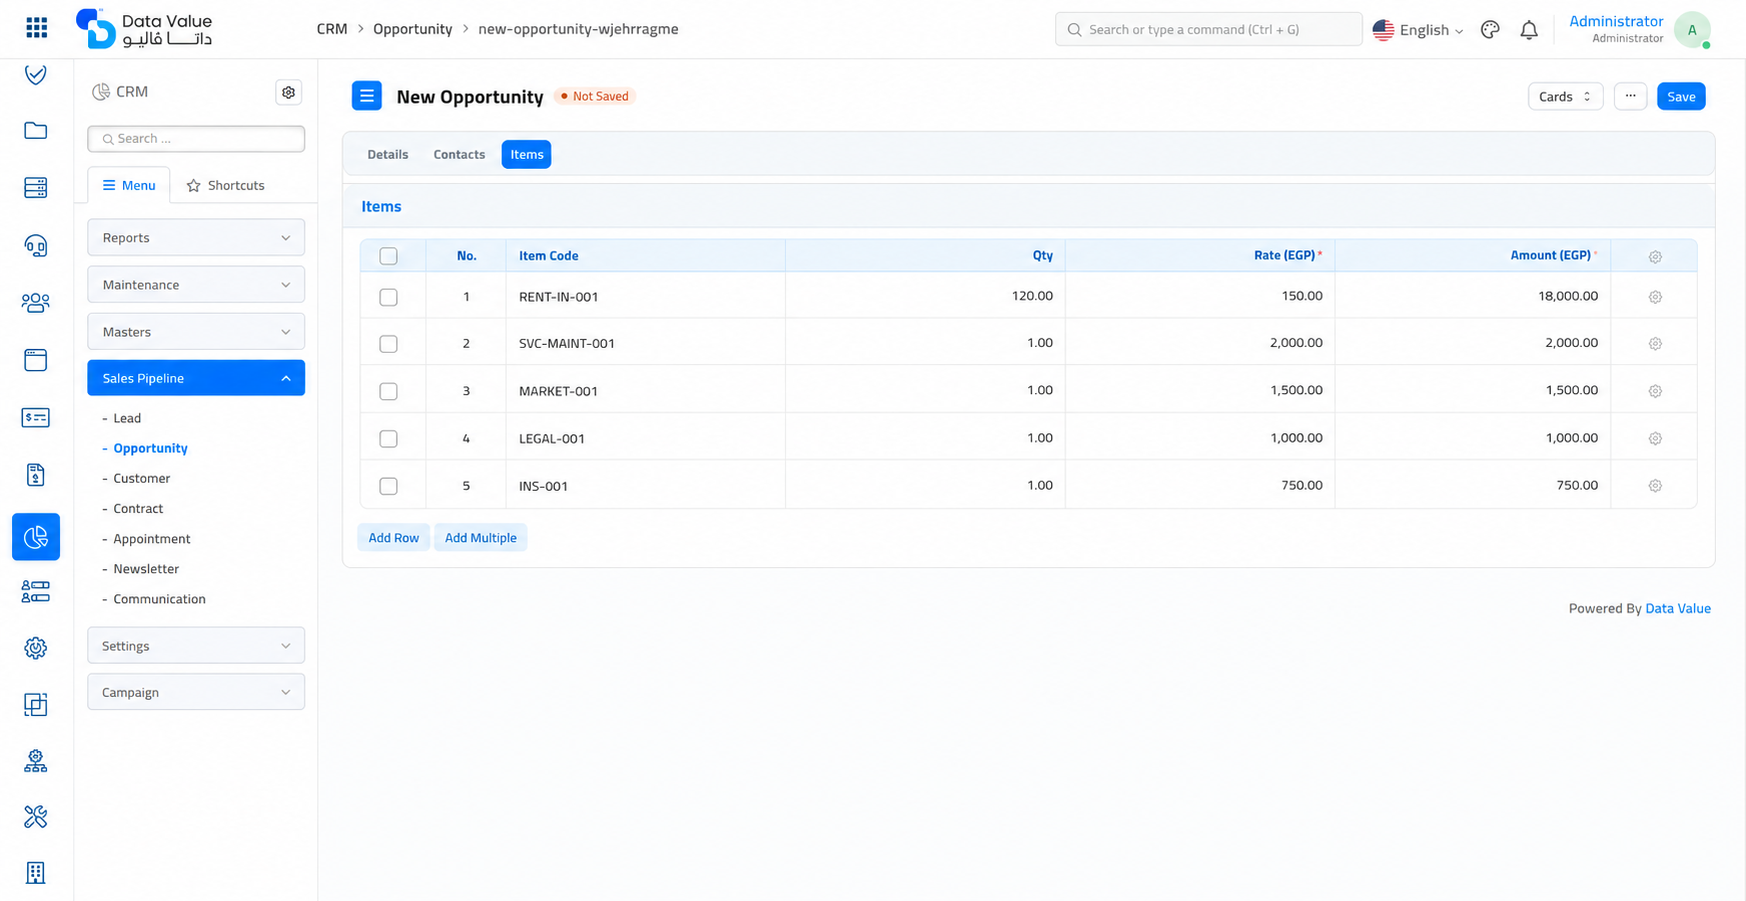Click the Save button
1746x901 pixels.
pos(1681,96)
